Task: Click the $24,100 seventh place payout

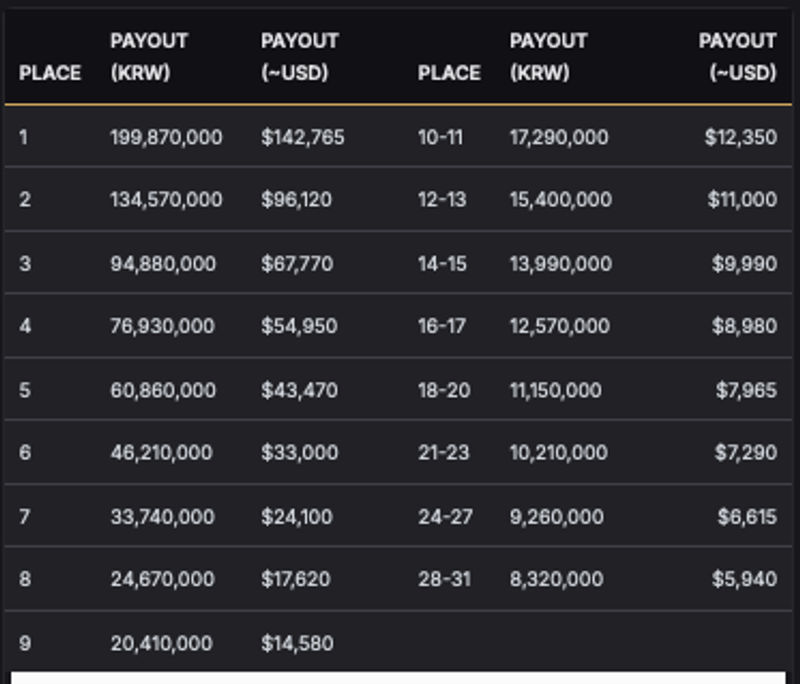Action: coord(296,517)
